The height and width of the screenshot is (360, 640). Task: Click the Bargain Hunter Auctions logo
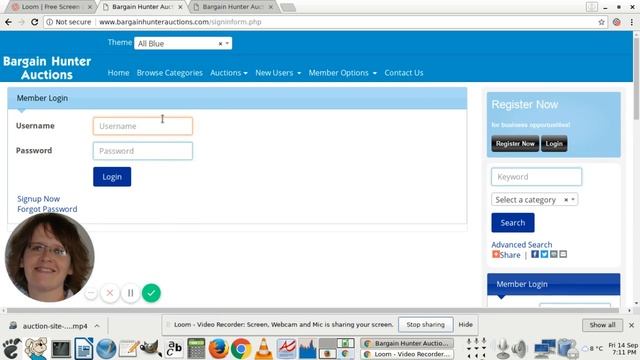tap(47, 68)
